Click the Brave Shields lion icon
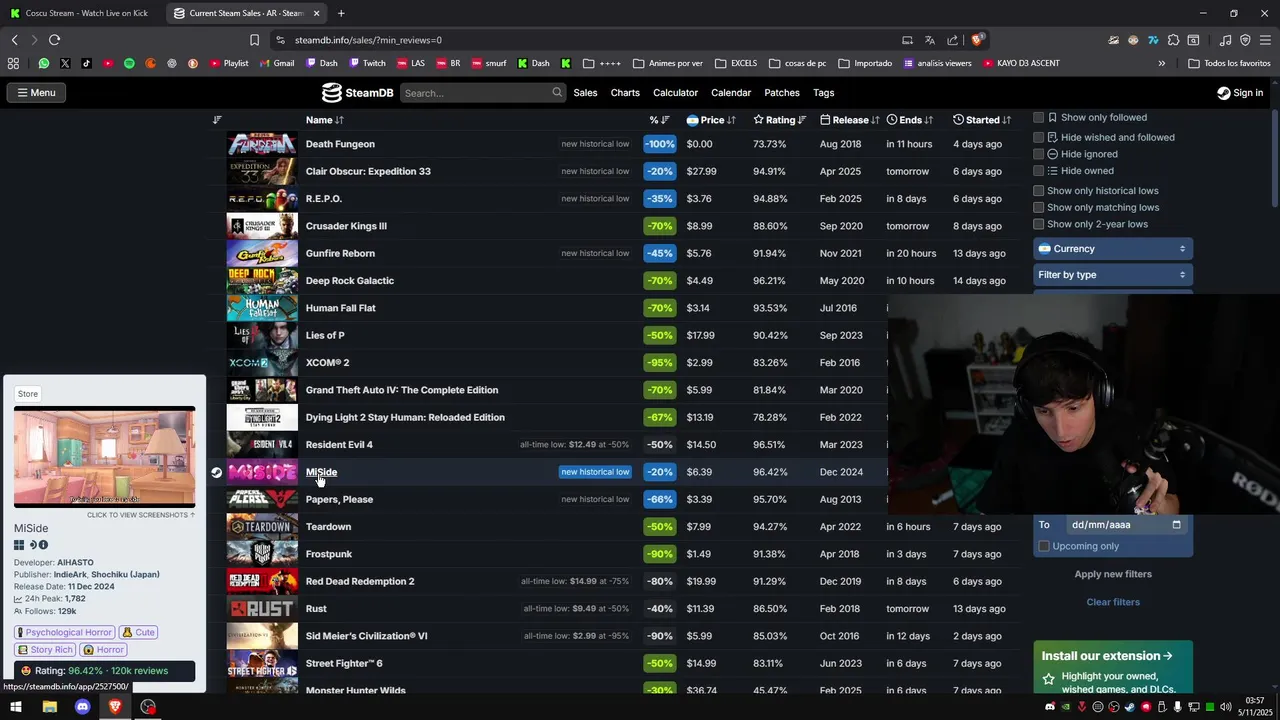 [x=978, y=40]
